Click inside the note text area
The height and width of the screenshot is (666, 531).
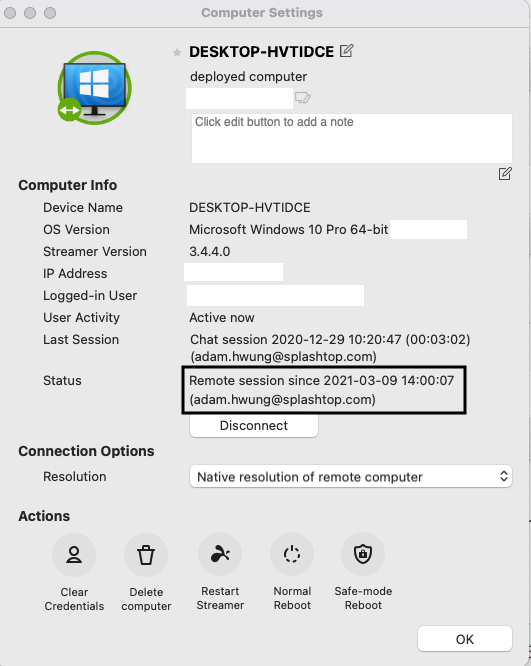(x=352, y=138)
